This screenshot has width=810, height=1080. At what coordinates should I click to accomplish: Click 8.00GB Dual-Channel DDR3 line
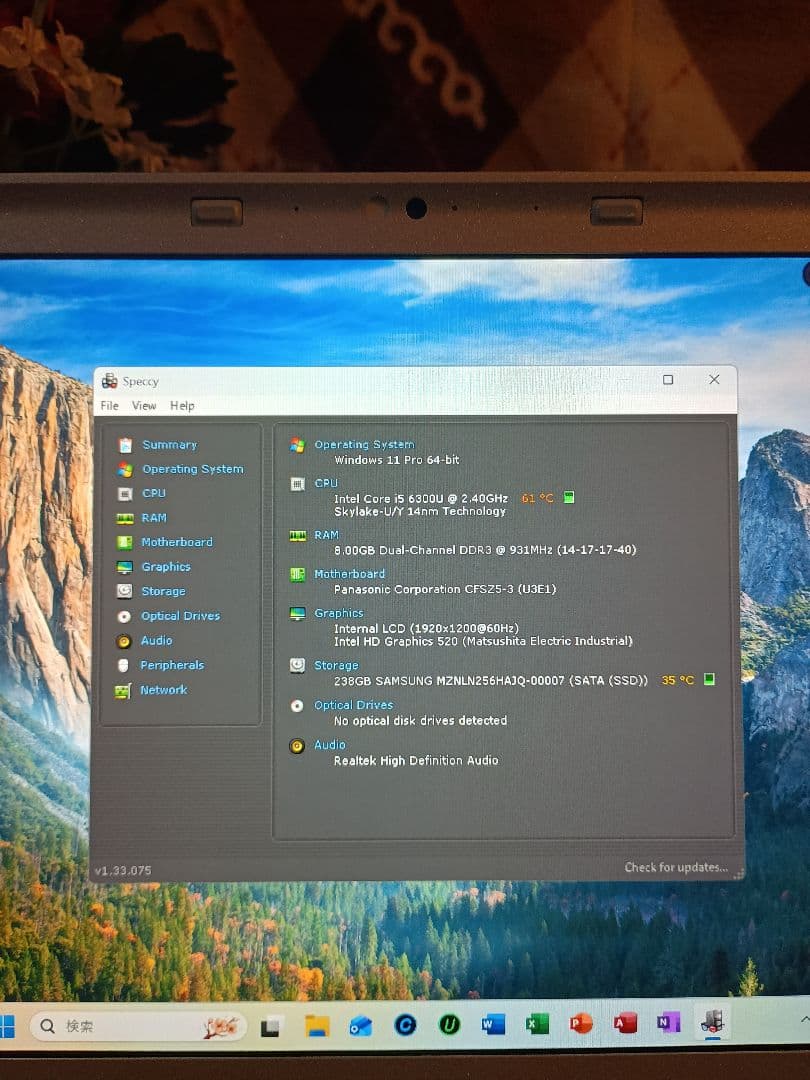pos(485,550)
